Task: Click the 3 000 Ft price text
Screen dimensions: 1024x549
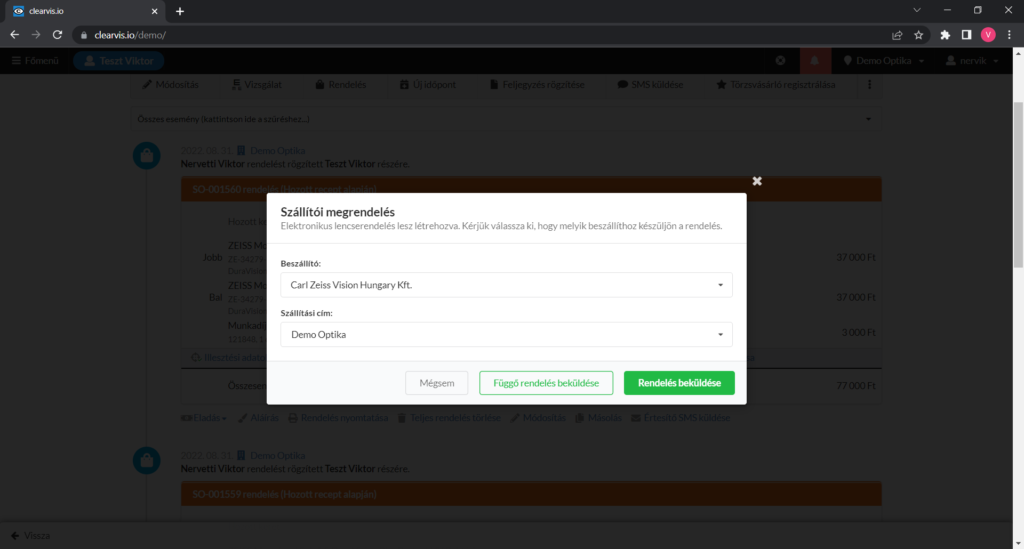Action: tap(858, 332)
